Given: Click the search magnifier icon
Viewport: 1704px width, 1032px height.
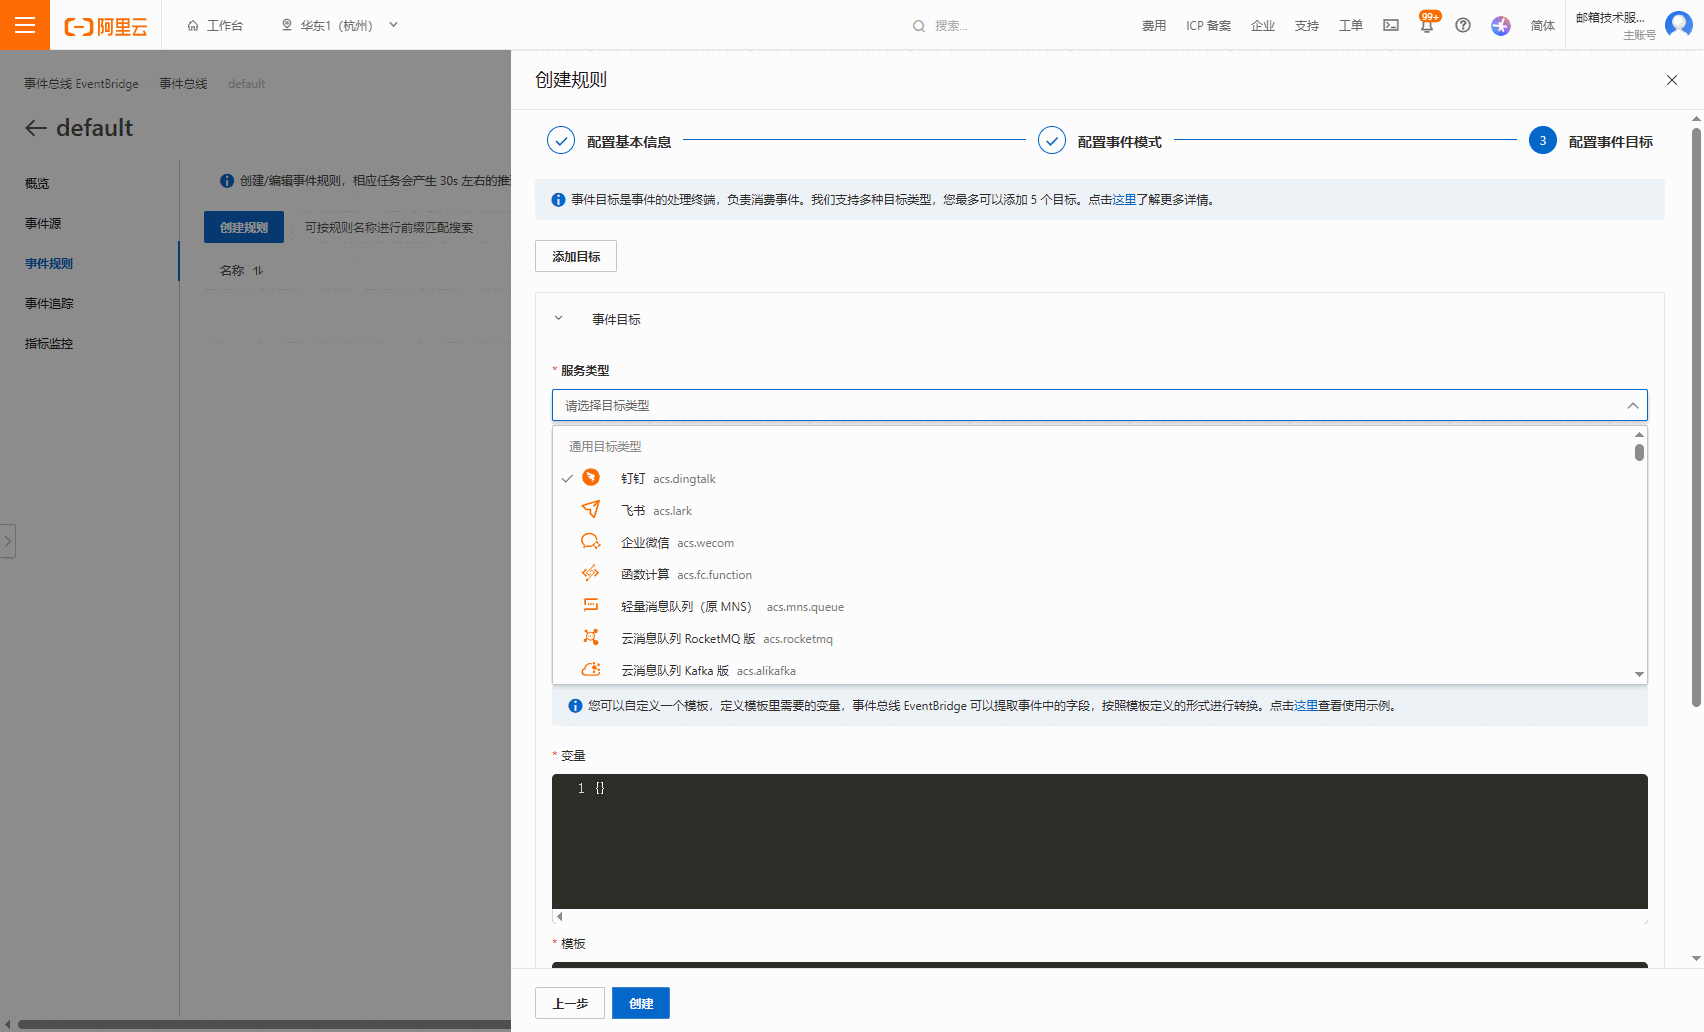Looking at the screenshot, I should click(919, 26).
